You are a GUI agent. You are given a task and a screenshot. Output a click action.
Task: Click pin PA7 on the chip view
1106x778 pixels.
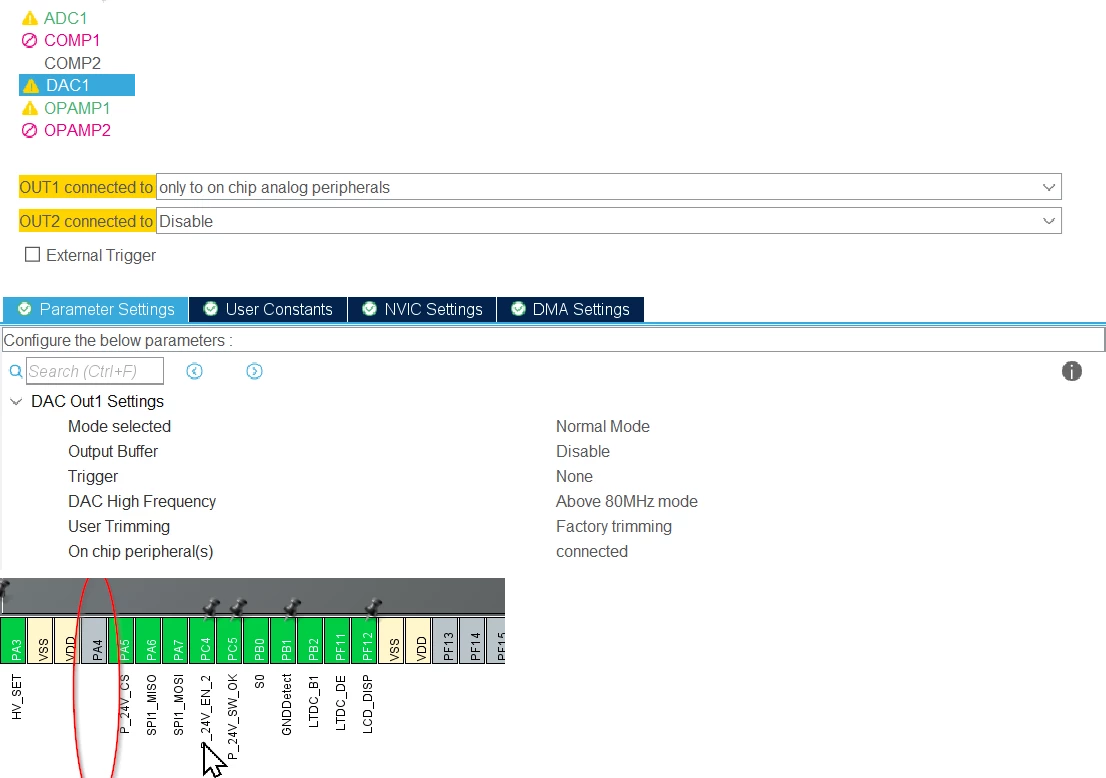tap(176, 641)
